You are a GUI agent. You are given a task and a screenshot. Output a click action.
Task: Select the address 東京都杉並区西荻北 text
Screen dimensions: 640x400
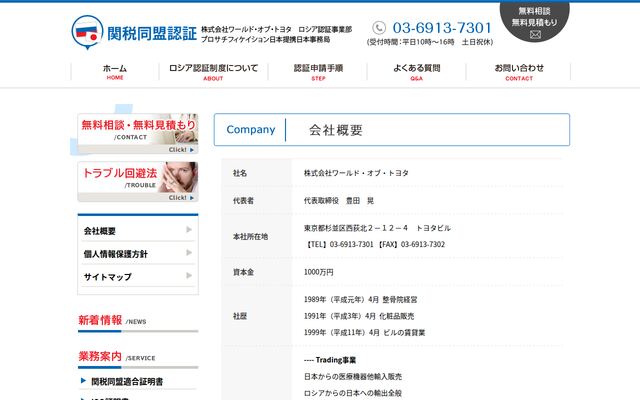click(x=377, y=228)
